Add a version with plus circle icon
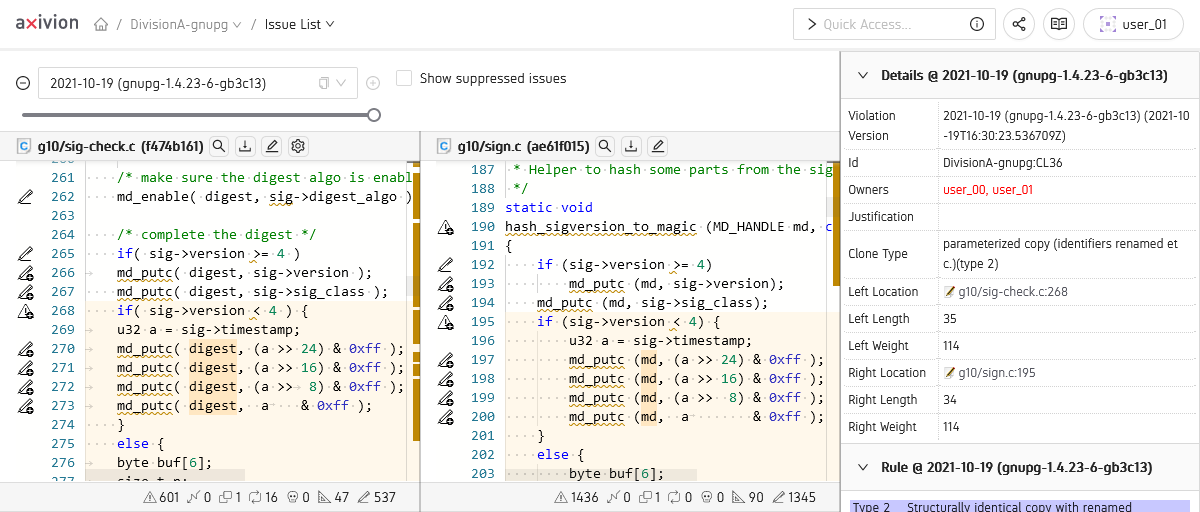The width and height of the screenshot is (1200, 512). pyautogui.click(x=373, y=83)
